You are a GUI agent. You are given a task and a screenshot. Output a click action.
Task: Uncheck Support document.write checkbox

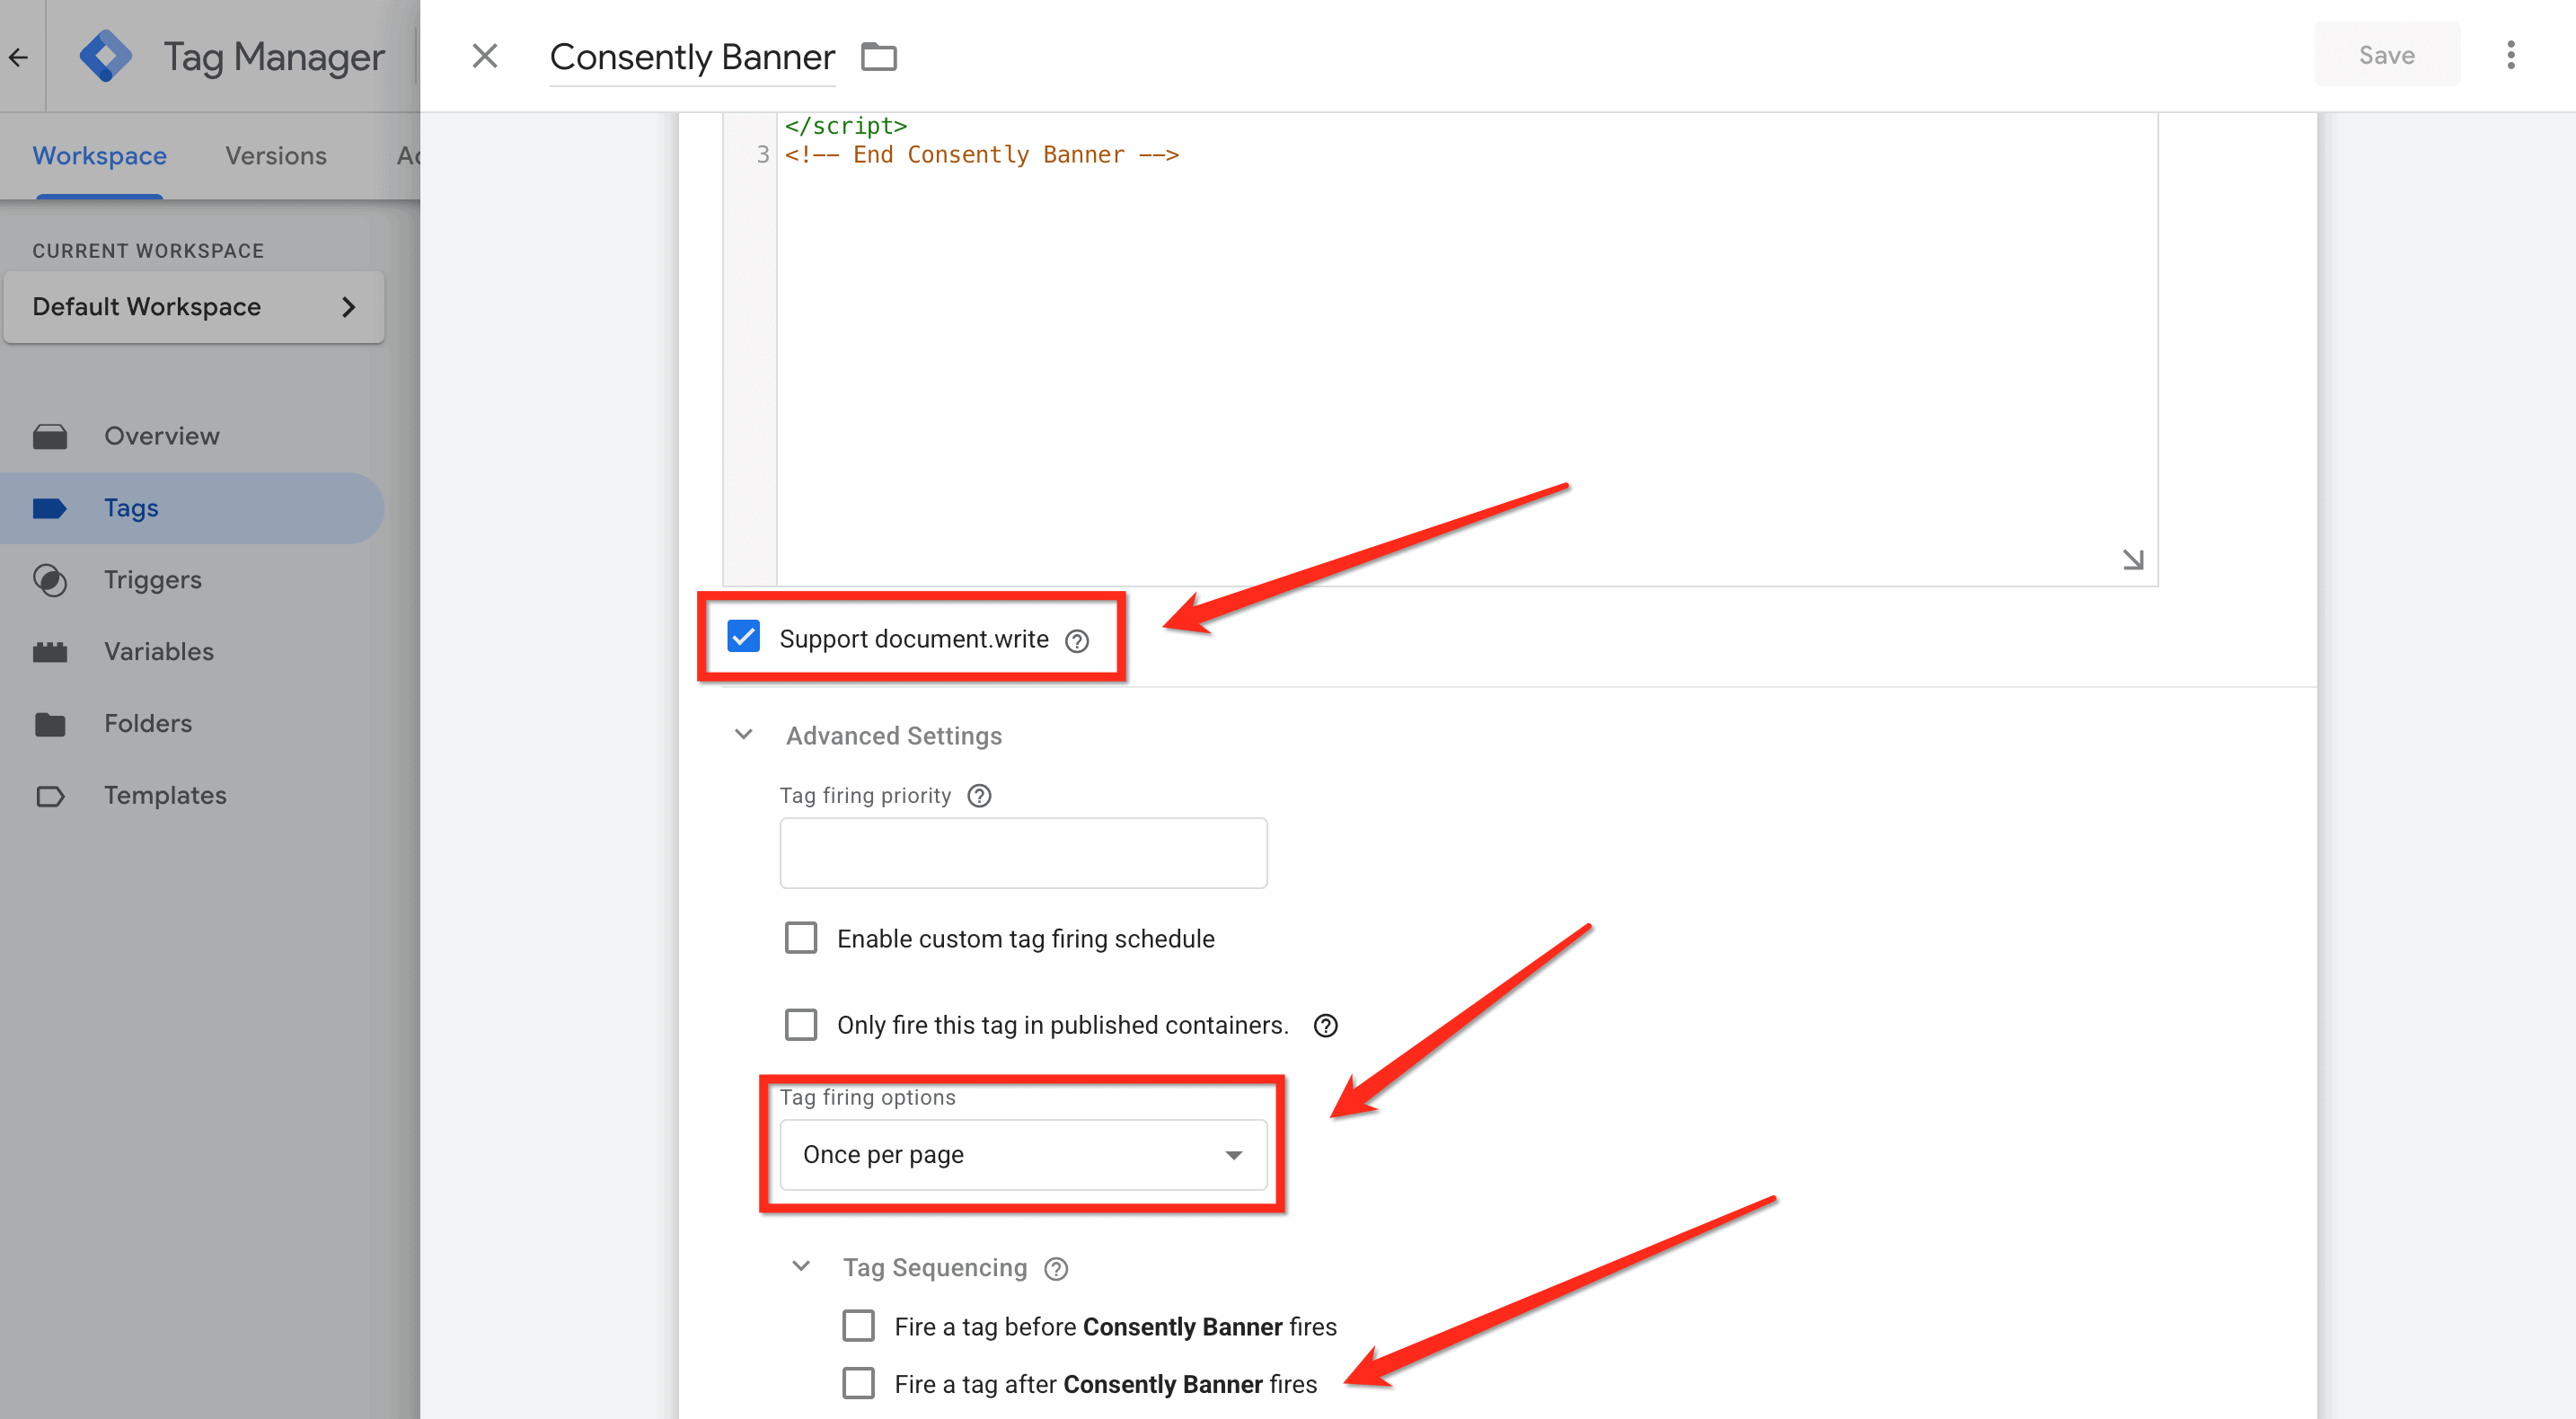[x=744, y=637]
